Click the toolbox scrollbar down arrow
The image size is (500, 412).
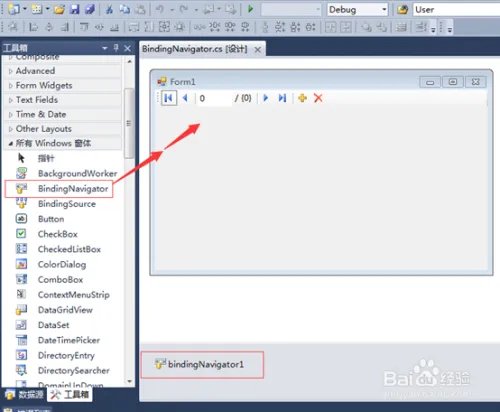[x=129, y=381]
